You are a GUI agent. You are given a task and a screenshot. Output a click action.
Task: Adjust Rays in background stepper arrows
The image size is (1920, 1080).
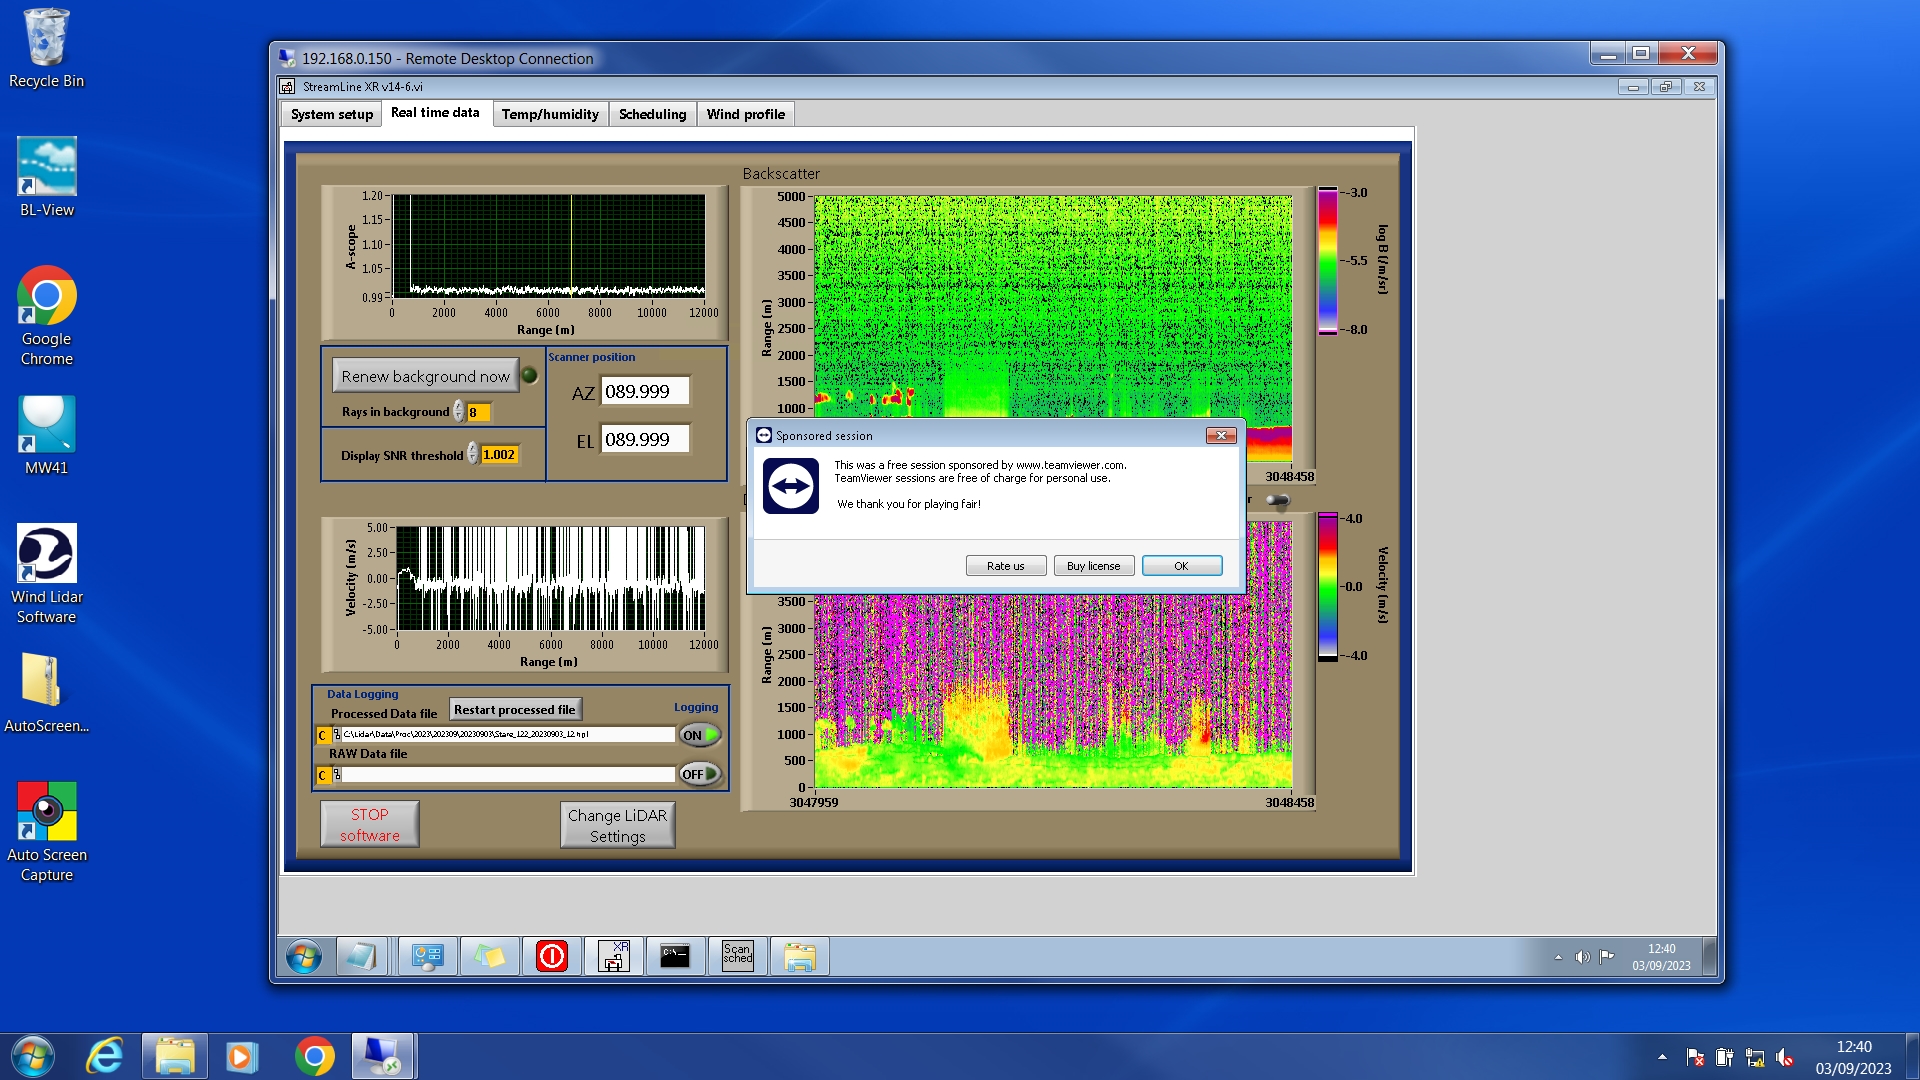click(459, 412)
